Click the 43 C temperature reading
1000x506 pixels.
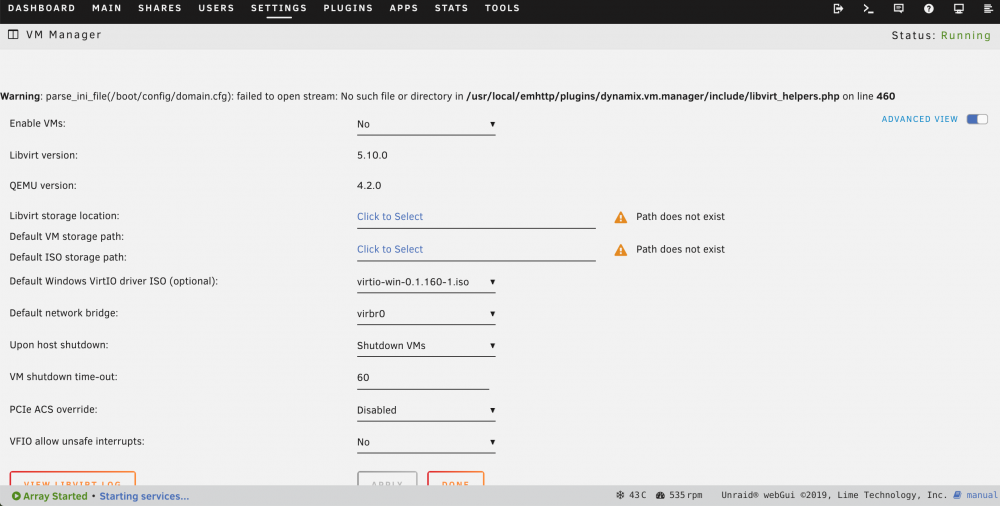coord(638,495)
